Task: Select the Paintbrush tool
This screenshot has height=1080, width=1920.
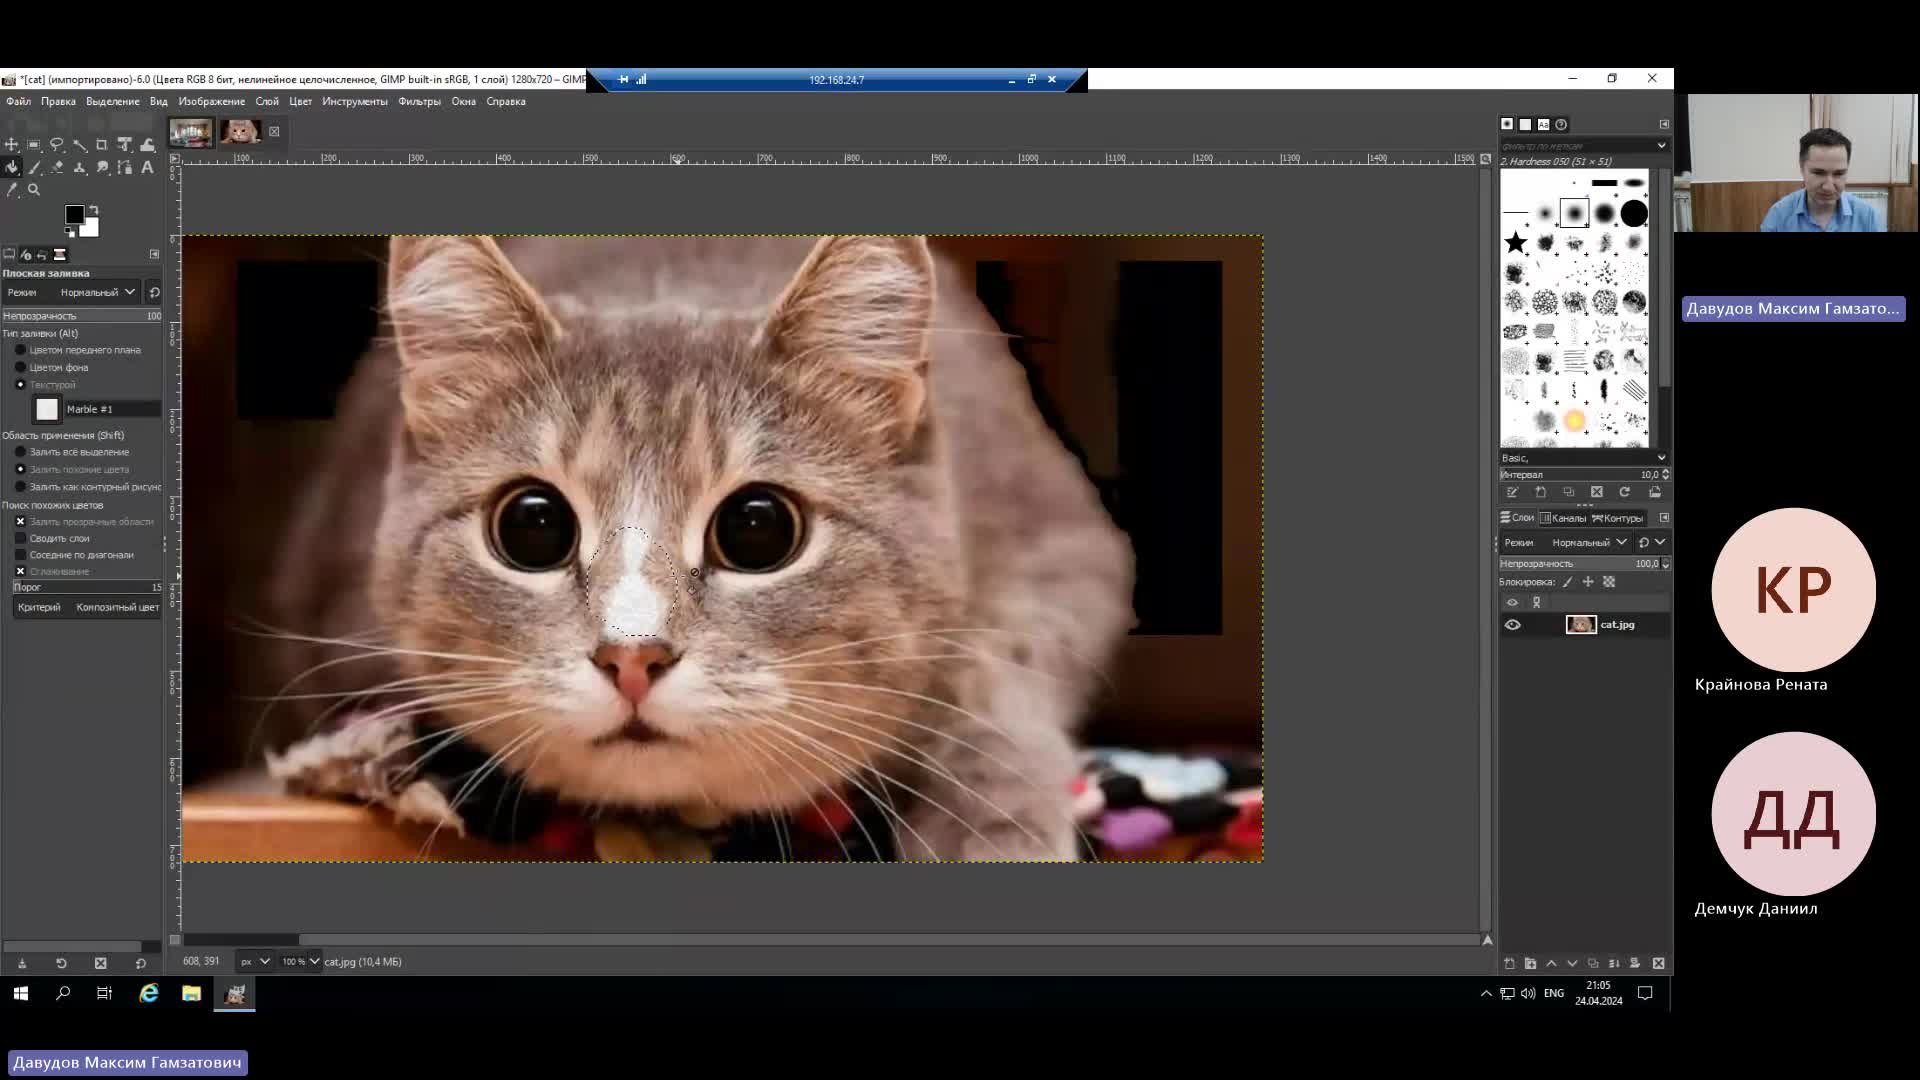Action: coord(34,168)
